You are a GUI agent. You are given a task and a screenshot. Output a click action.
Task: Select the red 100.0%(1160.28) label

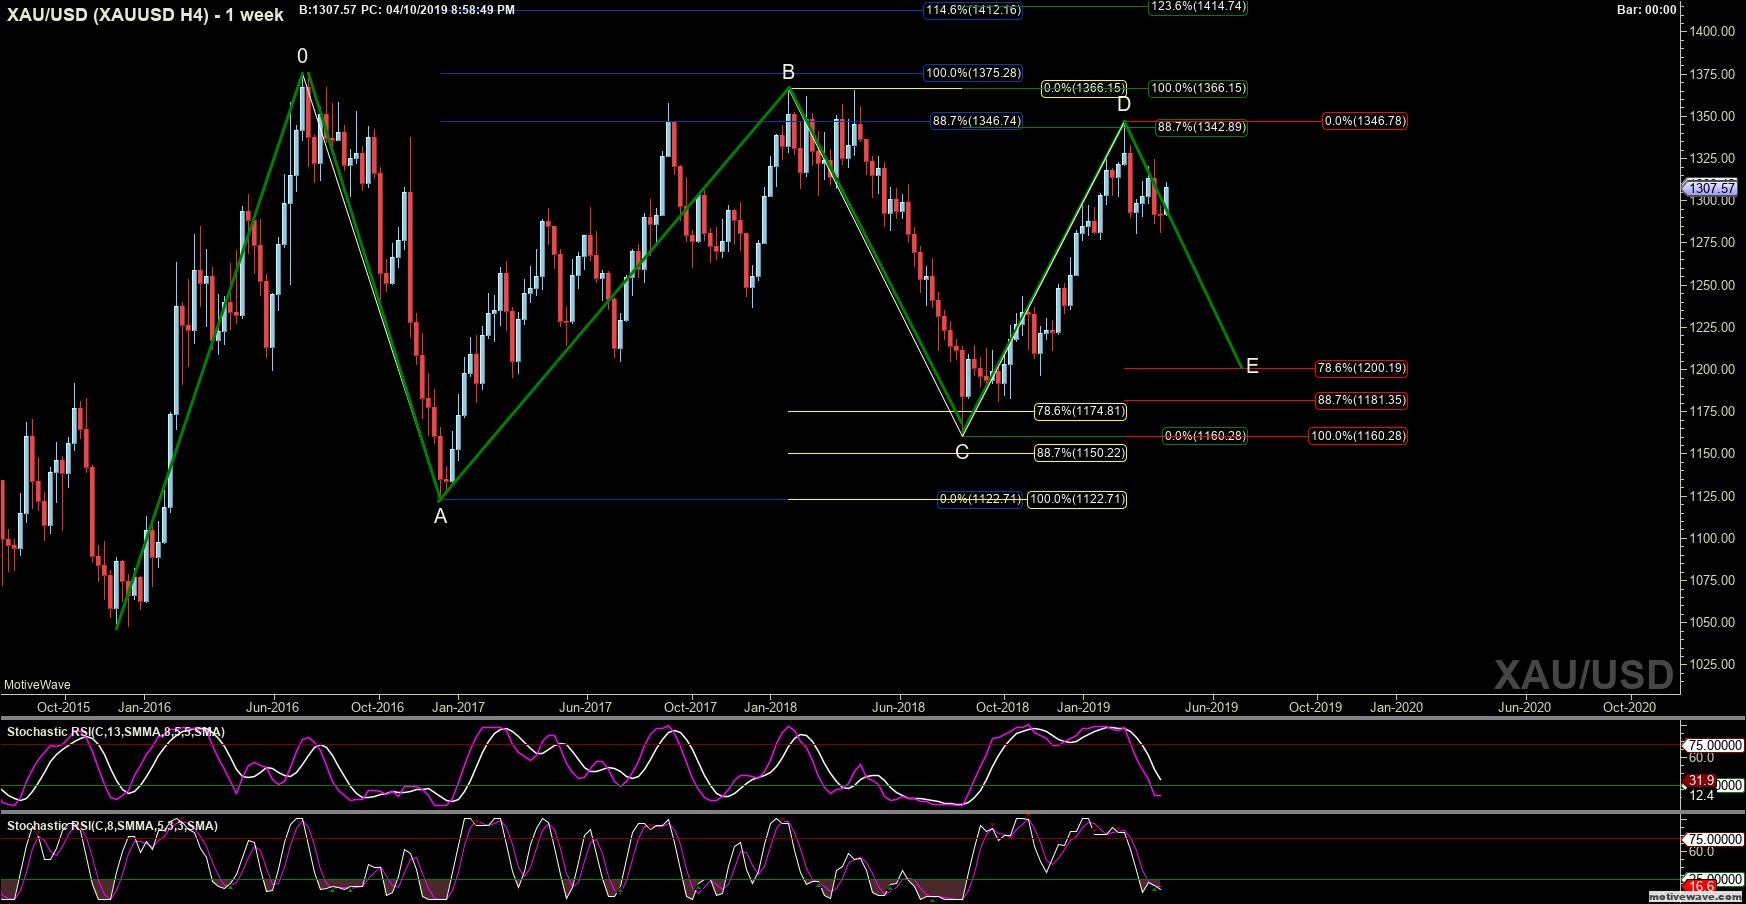click(1358, 436)
